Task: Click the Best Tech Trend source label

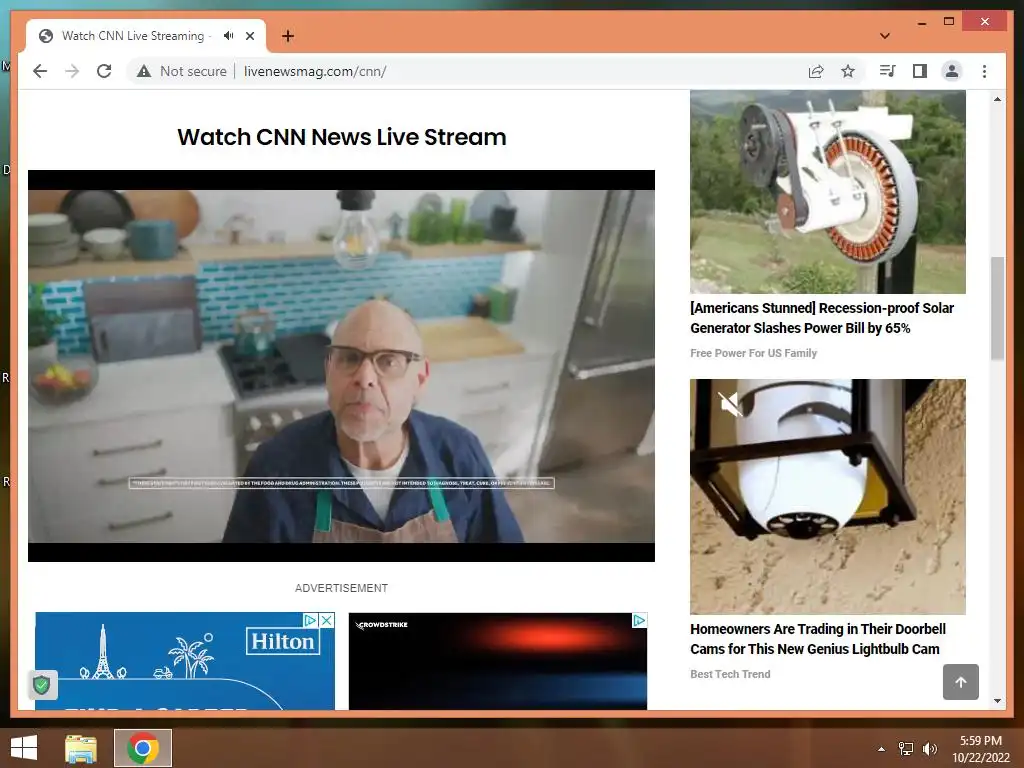Action: pos(730,674)
